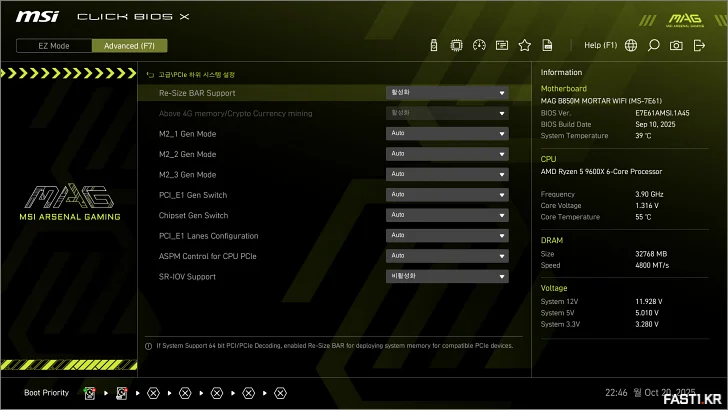This screenshot has width=728, height=410.
Task: Click the MAG Arsenal Gaming logo in sidebar
Action: tap(70, 202)
